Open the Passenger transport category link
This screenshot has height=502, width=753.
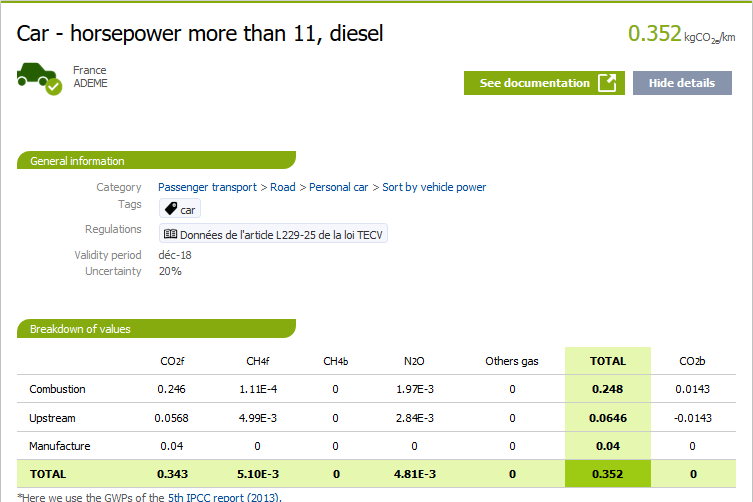[x=207, y=187]
